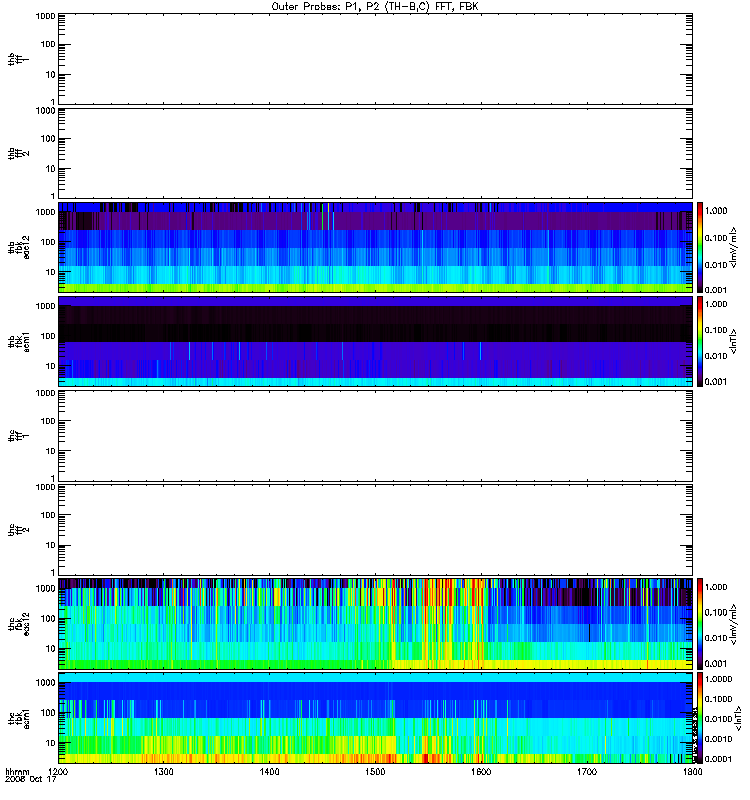
Task: Click the "100" y-axis label of thb fff 2 panel
Action: 48,139
